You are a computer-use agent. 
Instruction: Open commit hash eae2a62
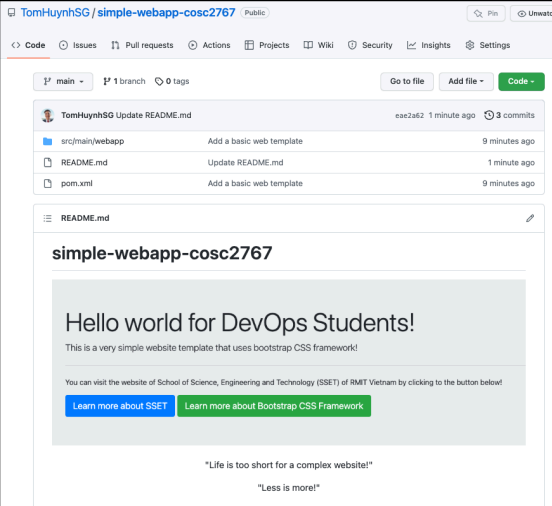pyautogui.click(x=409, y=115)
